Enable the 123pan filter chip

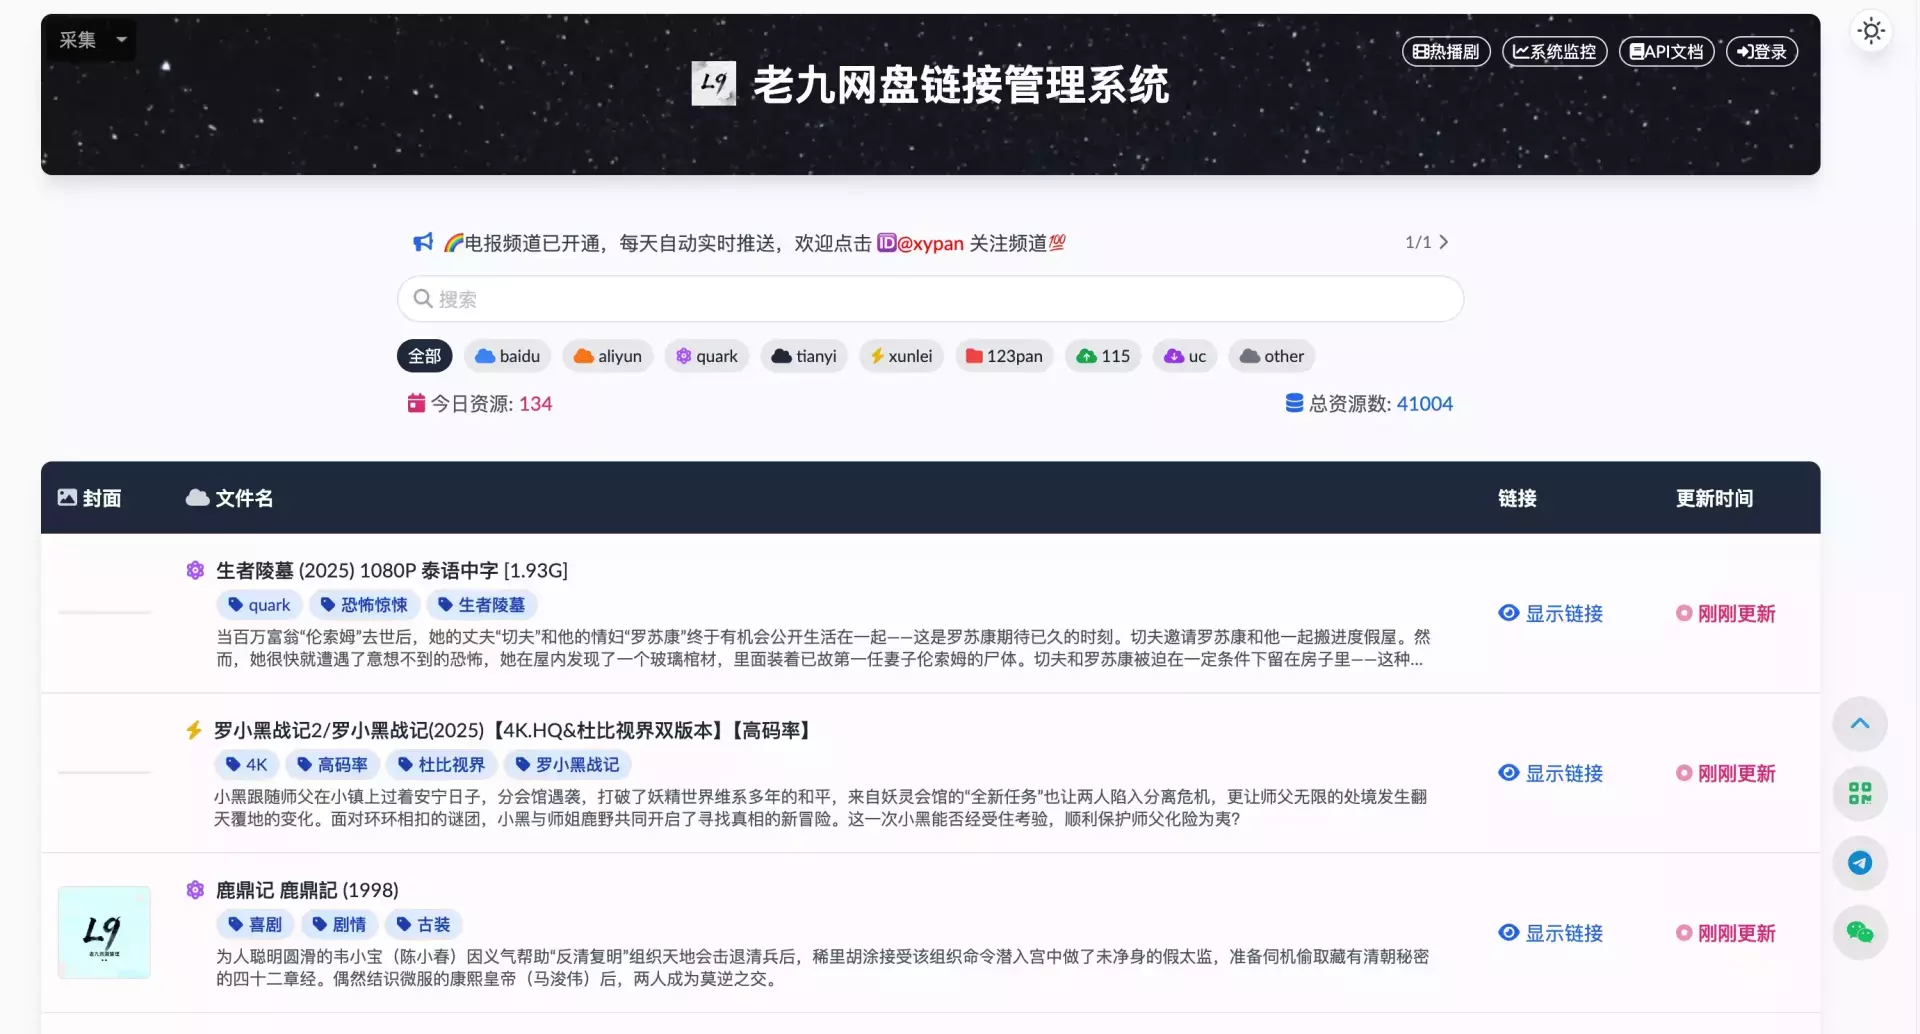pos(1004,356)
